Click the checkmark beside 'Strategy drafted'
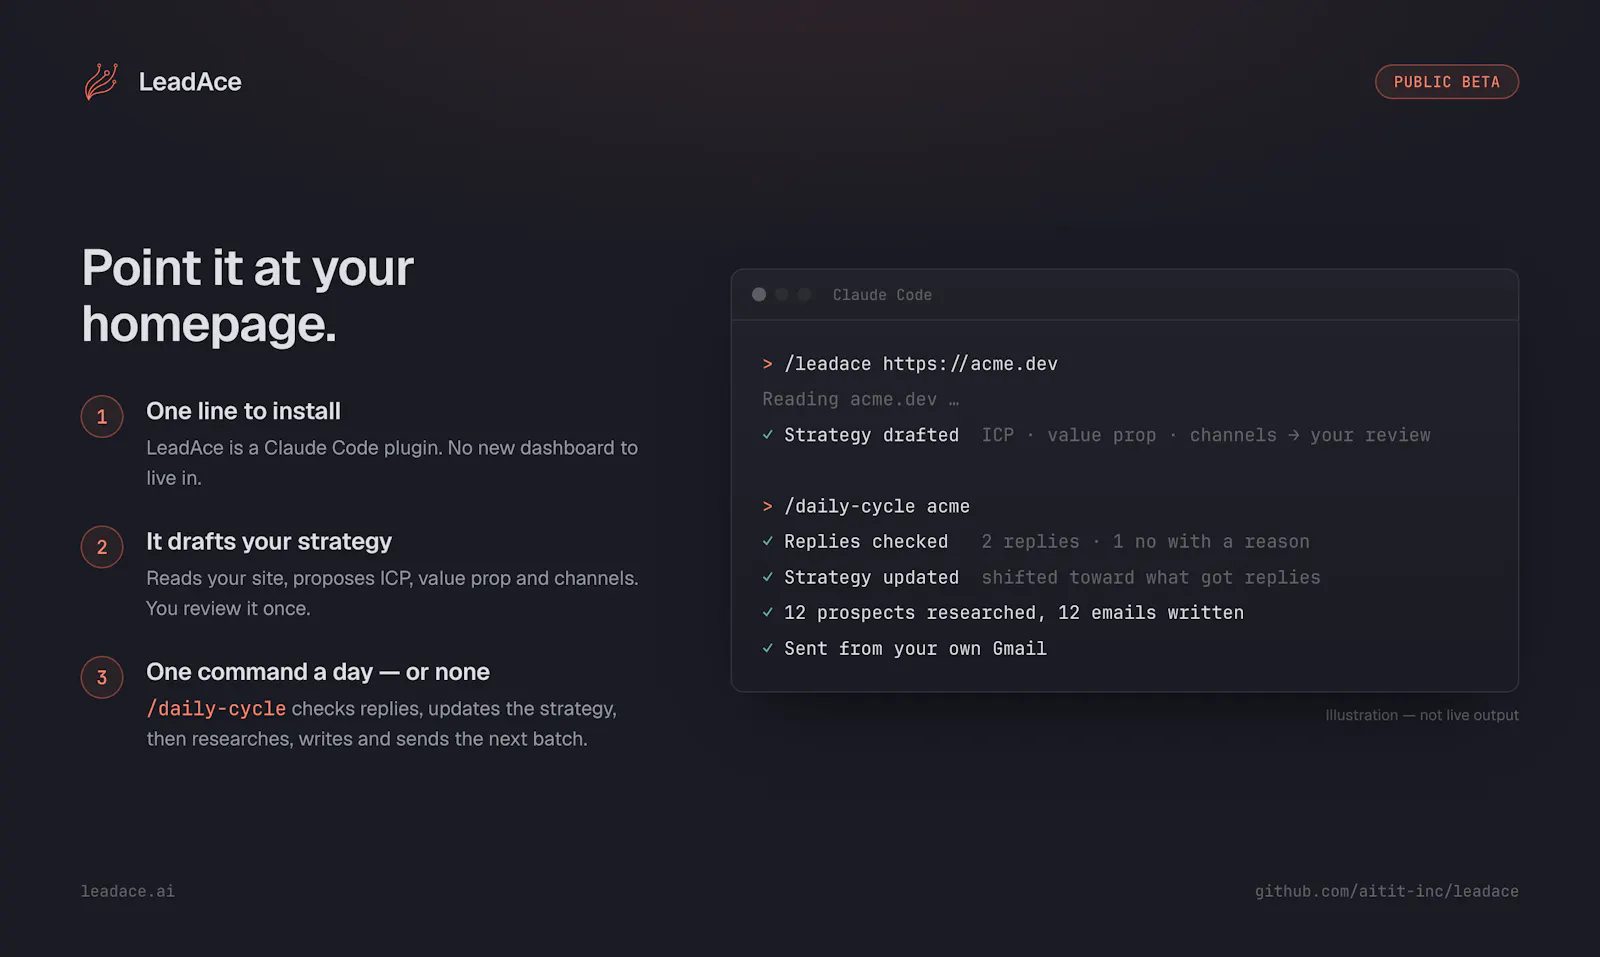The height and width of the screenshot is (957, 1600). coord(768,435)
